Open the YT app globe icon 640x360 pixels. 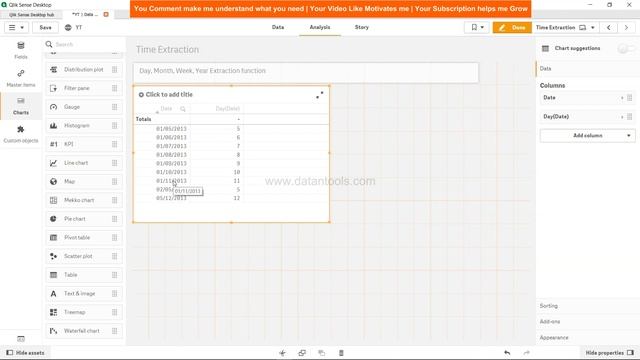click(x=68, y=27)
